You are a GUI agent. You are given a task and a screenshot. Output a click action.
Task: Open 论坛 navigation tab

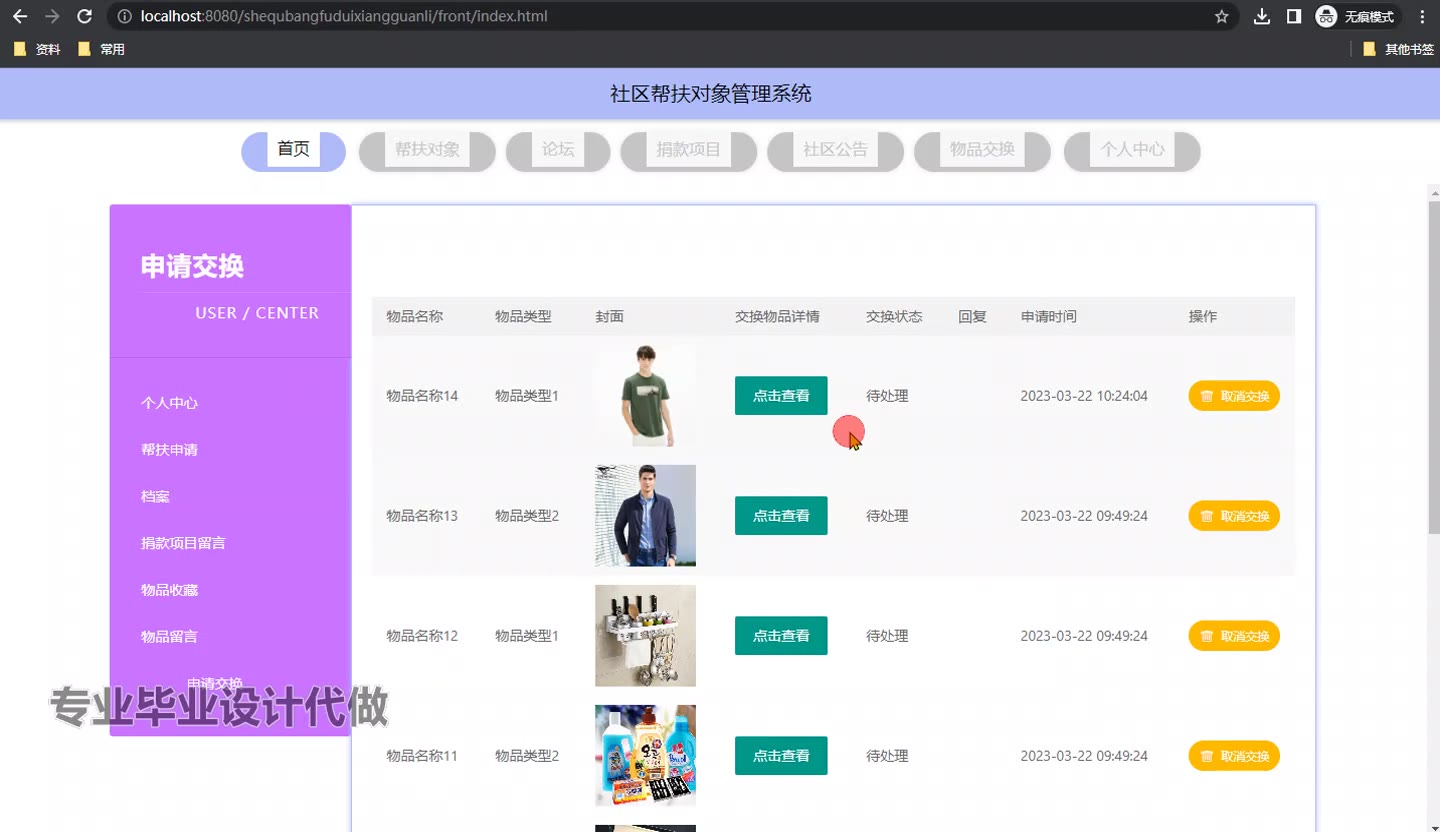point(558,150)
